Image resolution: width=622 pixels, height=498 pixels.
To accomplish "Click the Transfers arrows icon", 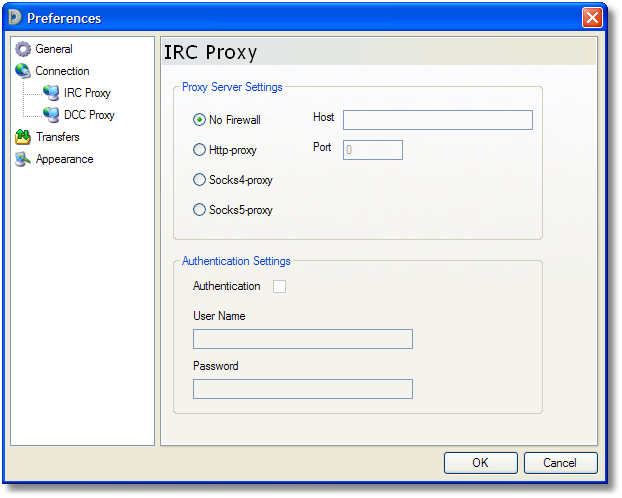I will [23, 137].
